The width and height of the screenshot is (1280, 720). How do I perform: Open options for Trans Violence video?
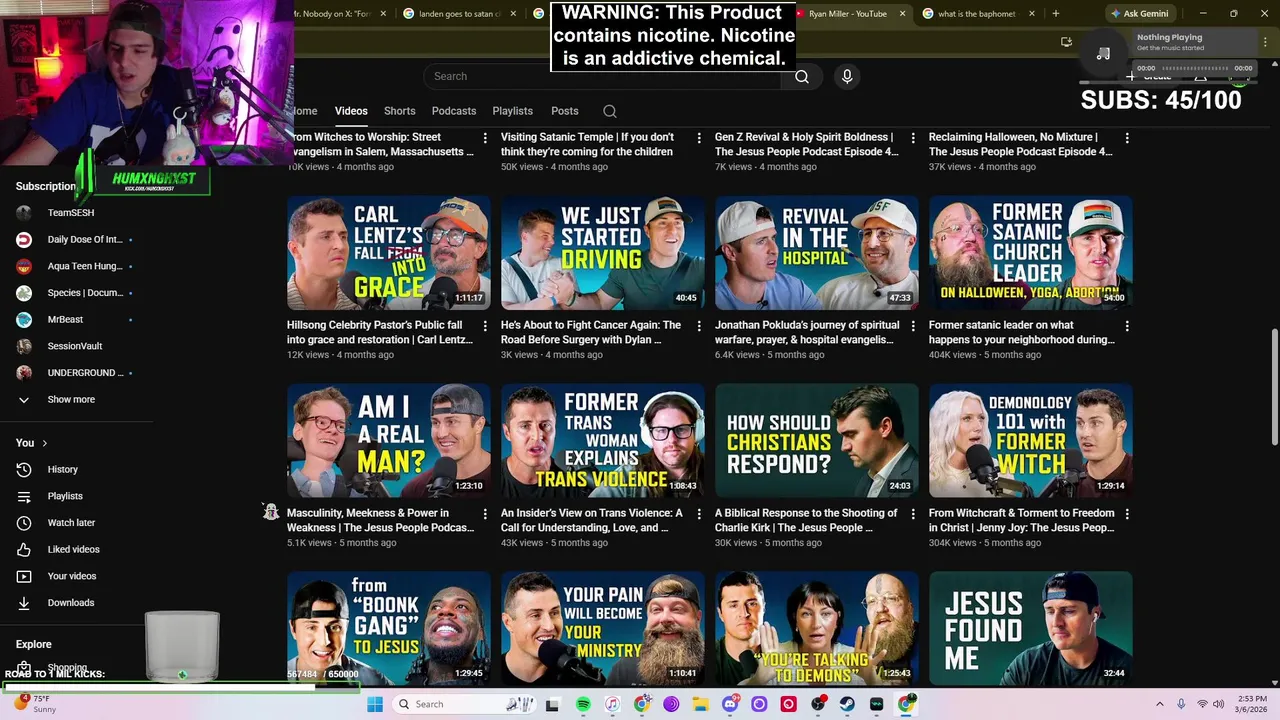tap(699, 514)
